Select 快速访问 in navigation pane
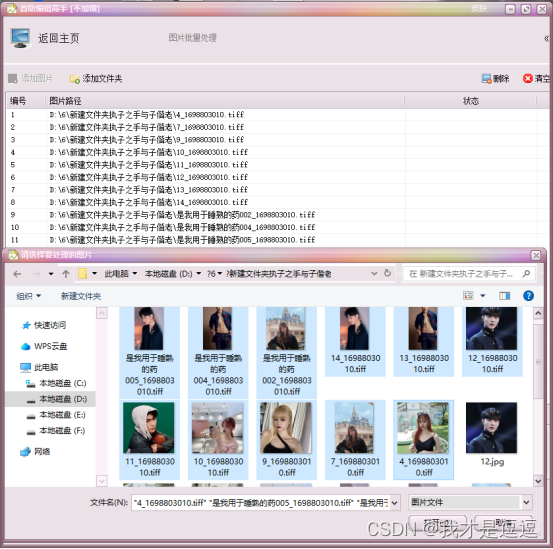Image resolution: width=553 pixels, height=549 pixels. pyautogui.click(x=44, y=325)
